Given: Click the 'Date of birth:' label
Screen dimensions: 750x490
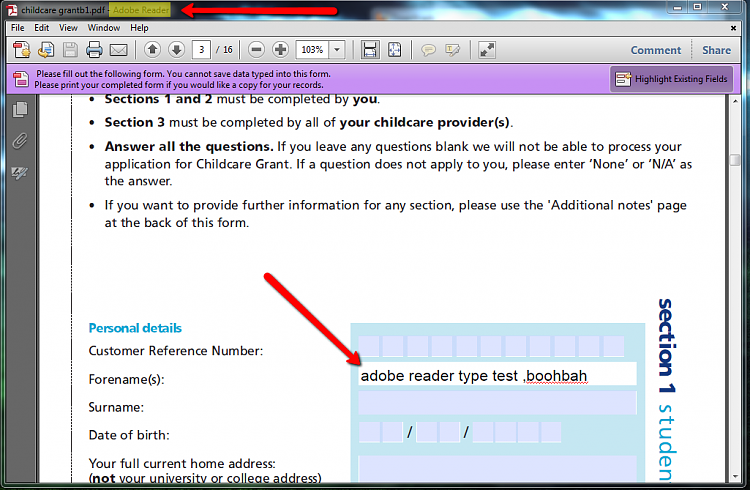Looking at the screenshot, I should (129, 435).
